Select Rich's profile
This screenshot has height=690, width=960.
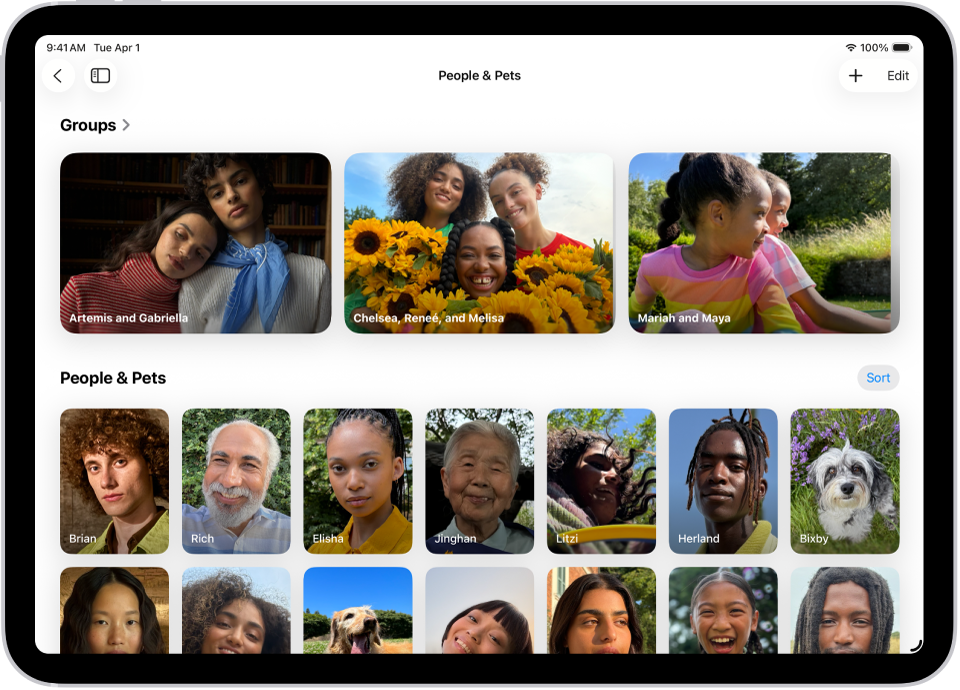236,481
